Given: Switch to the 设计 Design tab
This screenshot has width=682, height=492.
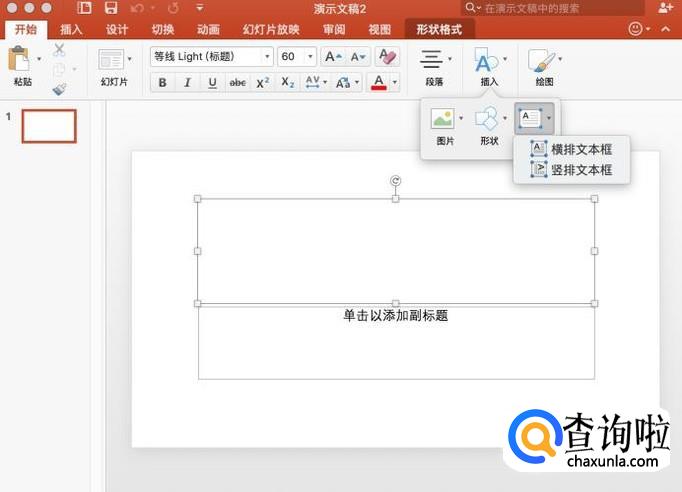Looking at the screenshot, I should pos(117,30).
